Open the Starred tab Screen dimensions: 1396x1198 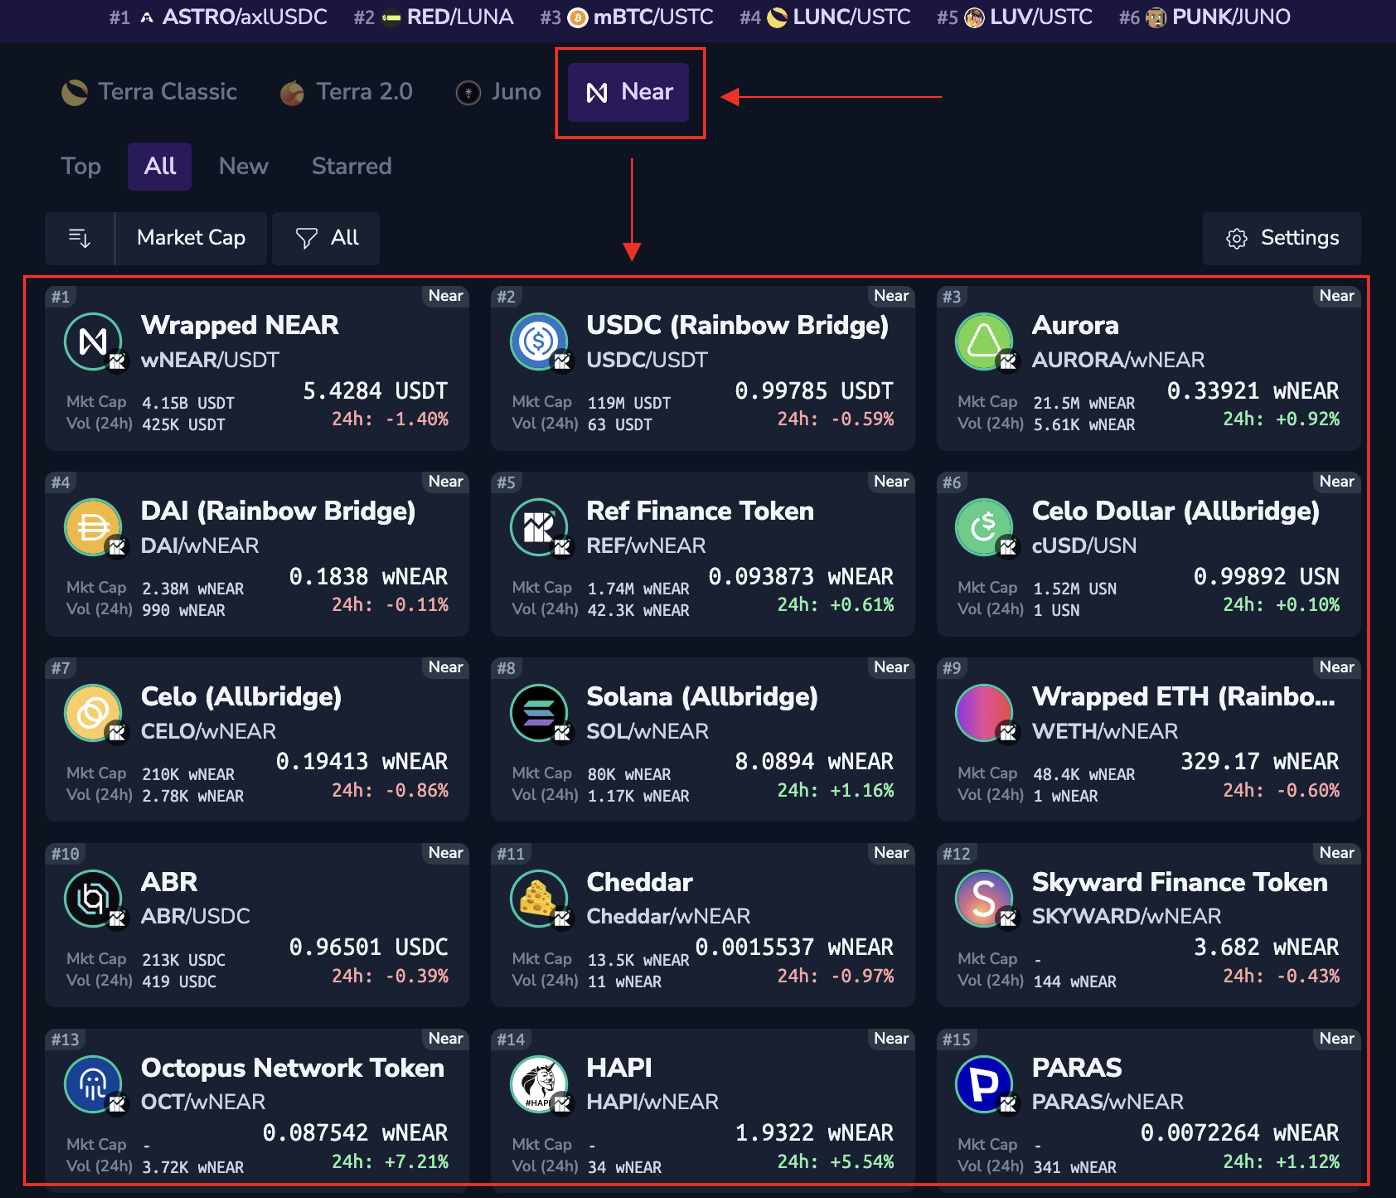[x=352, y=166]
